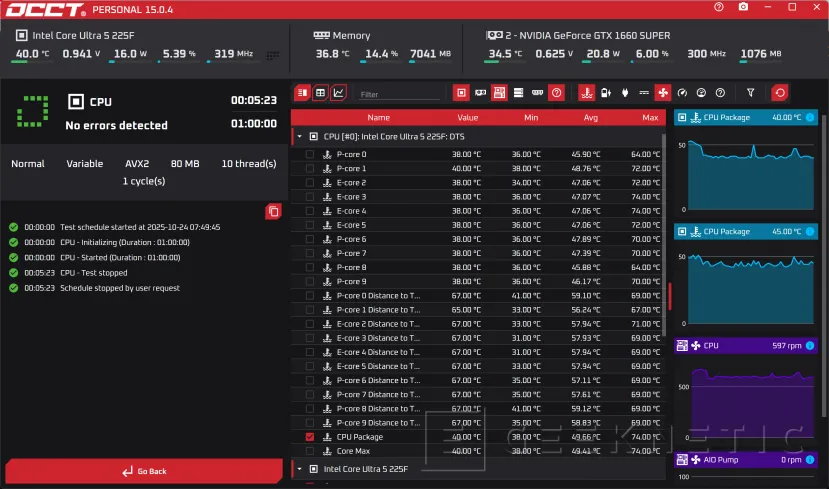Screen dimensions: 829x489
Task: Enable the Core Max checkbox
Action: point(309,451)
